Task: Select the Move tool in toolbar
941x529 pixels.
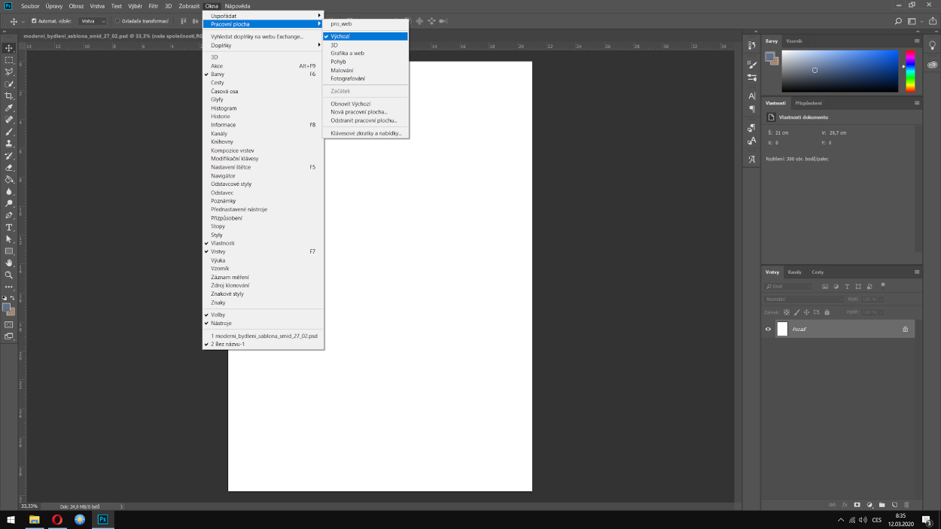Action: [9, 48]
